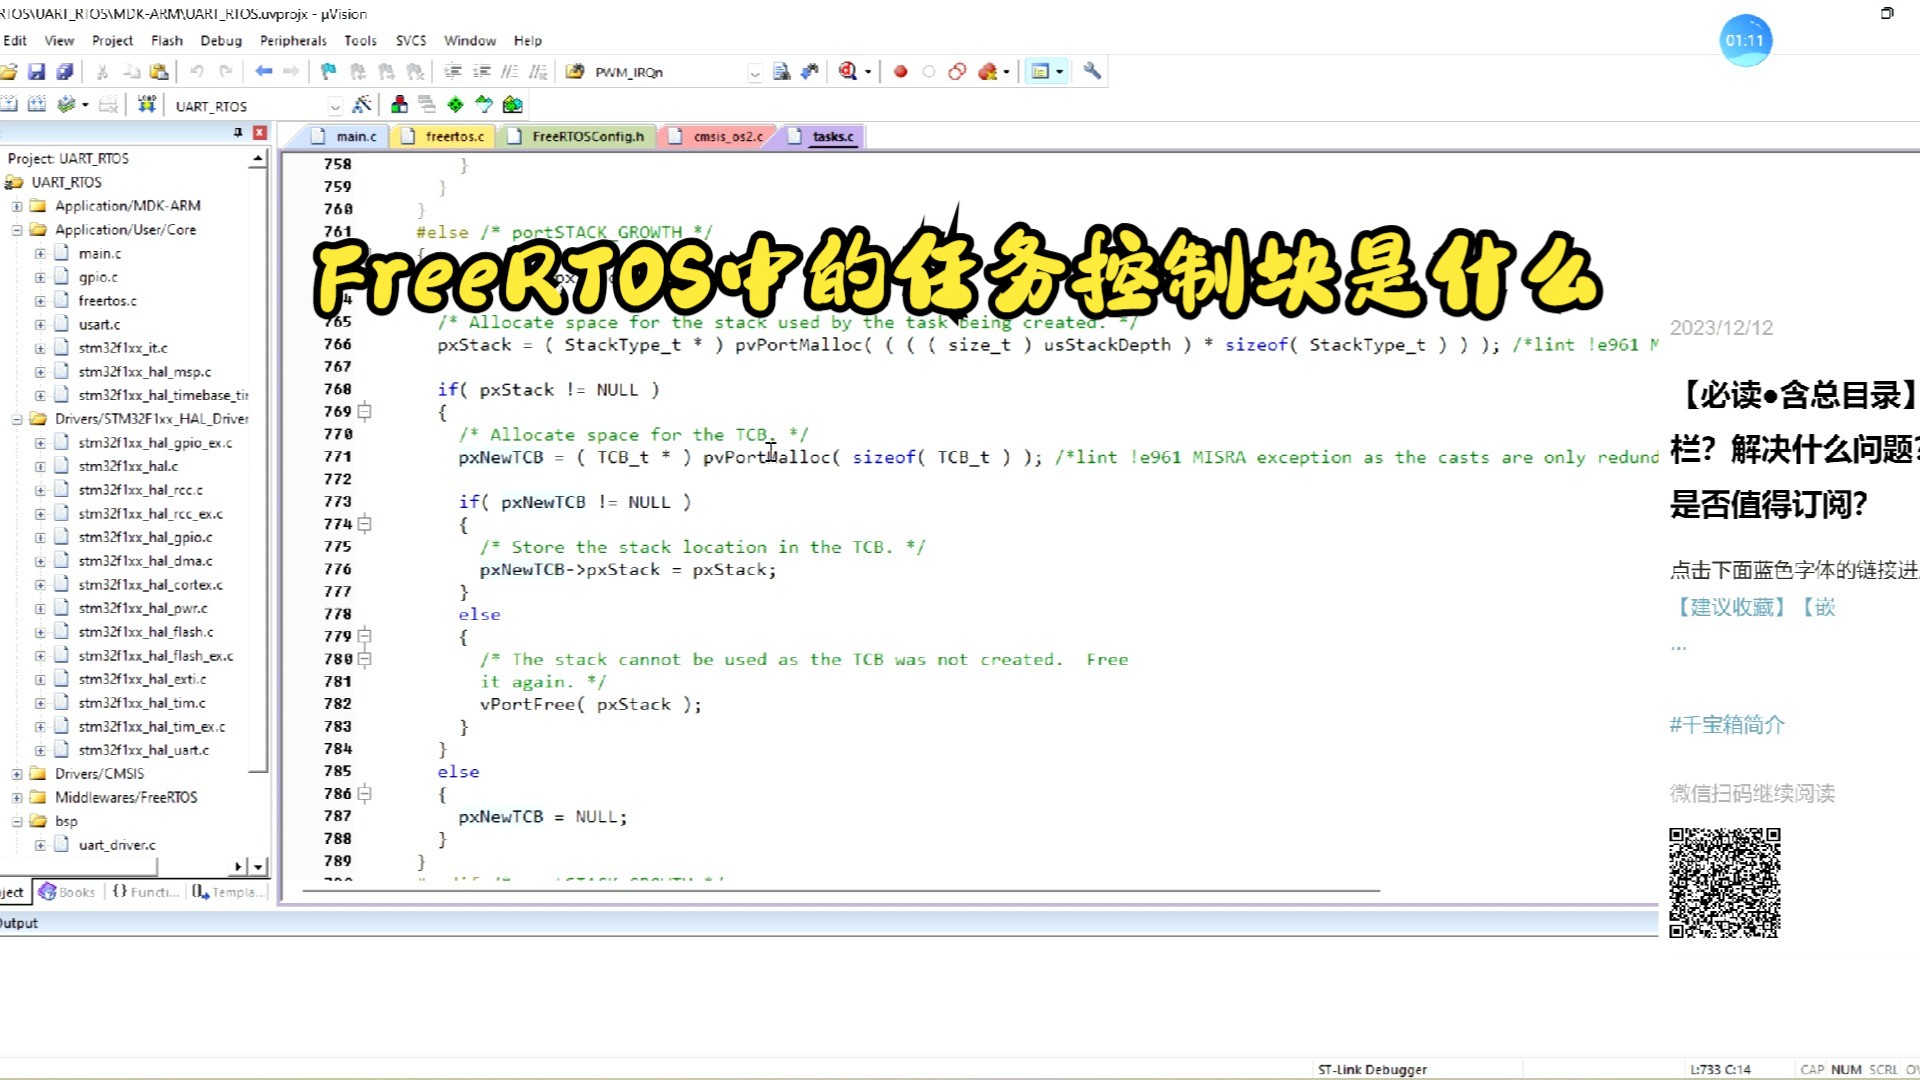This screenshot has width=1920, height=1080.
Task: Click the Undo arrow icon
Action: coord(197,71)
